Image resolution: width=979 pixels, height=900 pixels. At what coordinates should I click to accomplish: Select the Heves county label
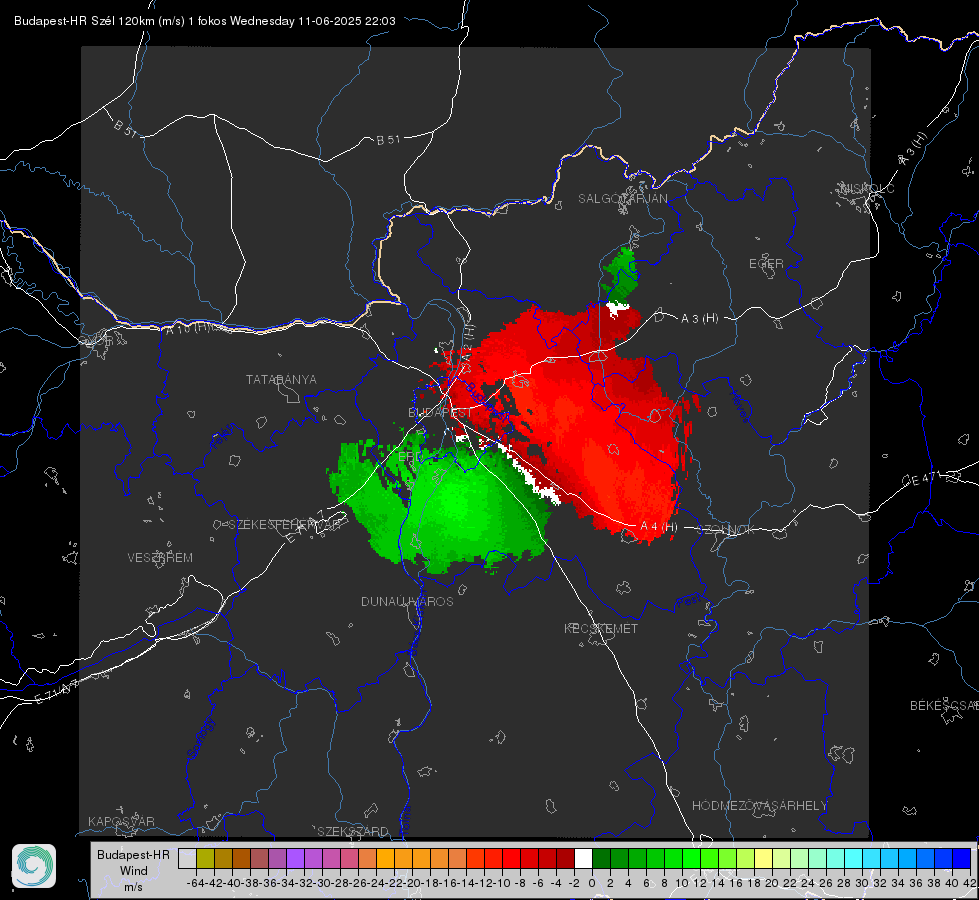(739, 406)
